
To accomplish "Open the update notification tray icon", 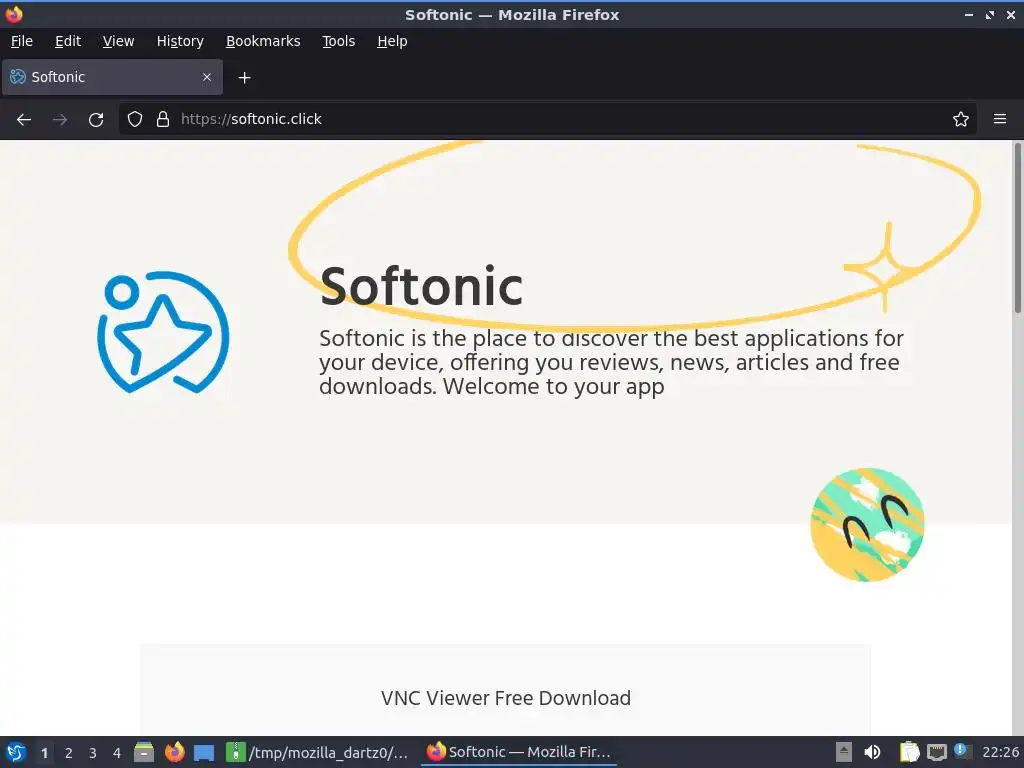I will [x=962, y=751].
